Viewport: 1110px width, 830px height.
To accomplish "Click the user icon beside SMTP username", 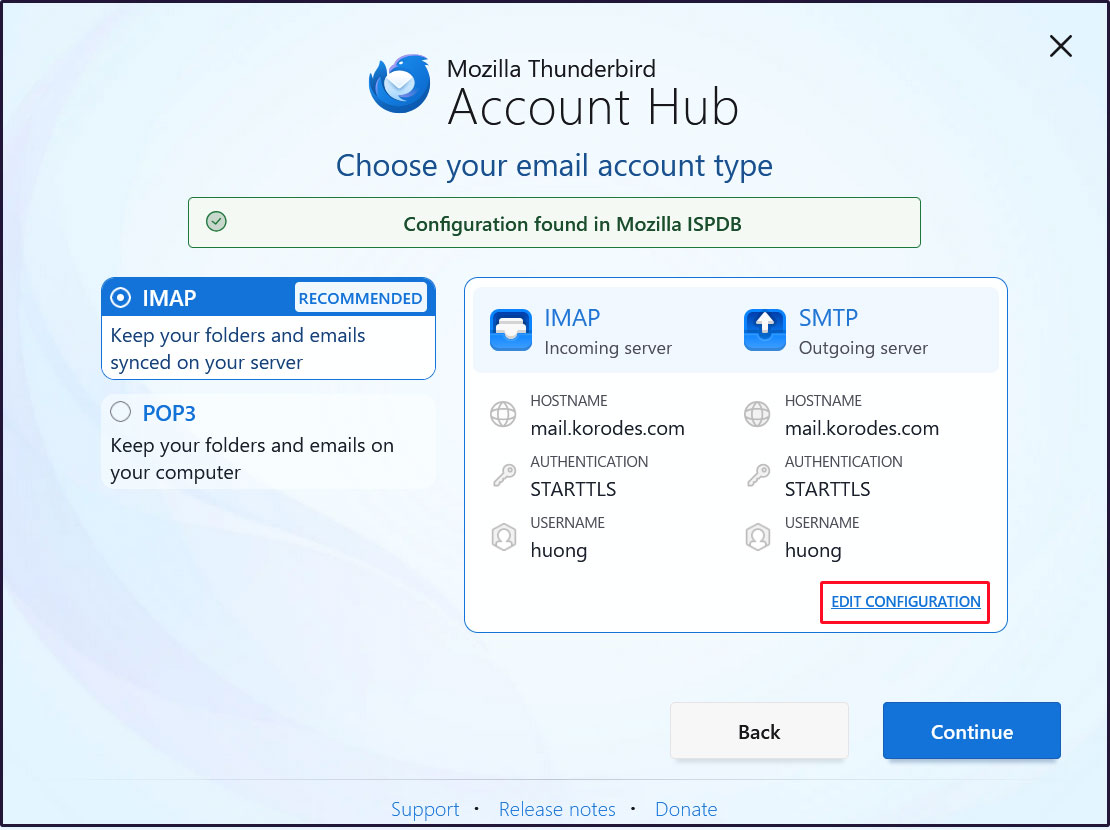I will 757,537.
